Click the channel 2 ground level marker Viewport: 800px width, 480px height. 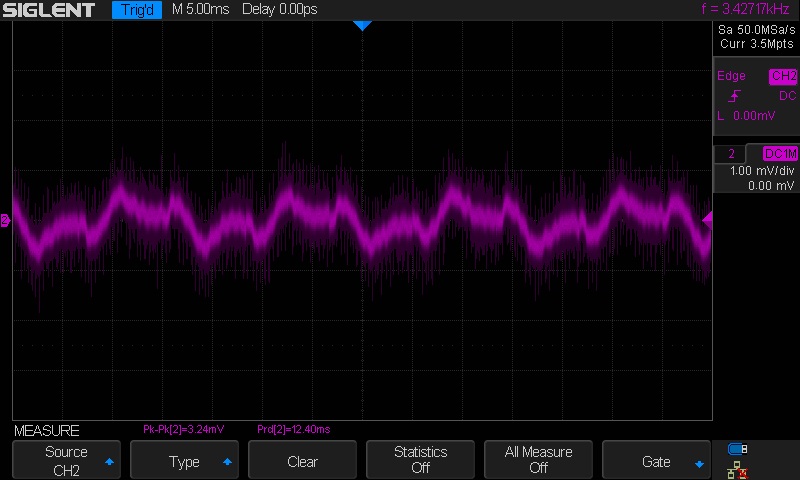[5, 220]
